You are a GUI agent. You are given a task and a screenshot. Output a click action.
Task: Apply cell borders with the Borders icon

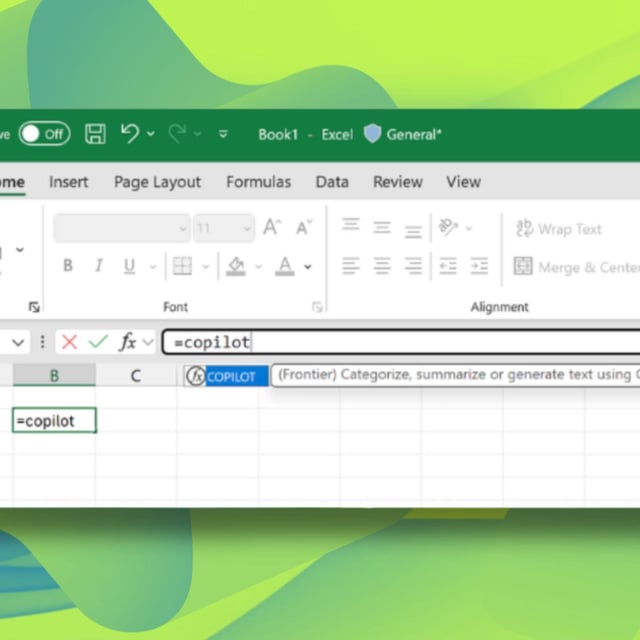pyautogui.click(x=182, y=266)
